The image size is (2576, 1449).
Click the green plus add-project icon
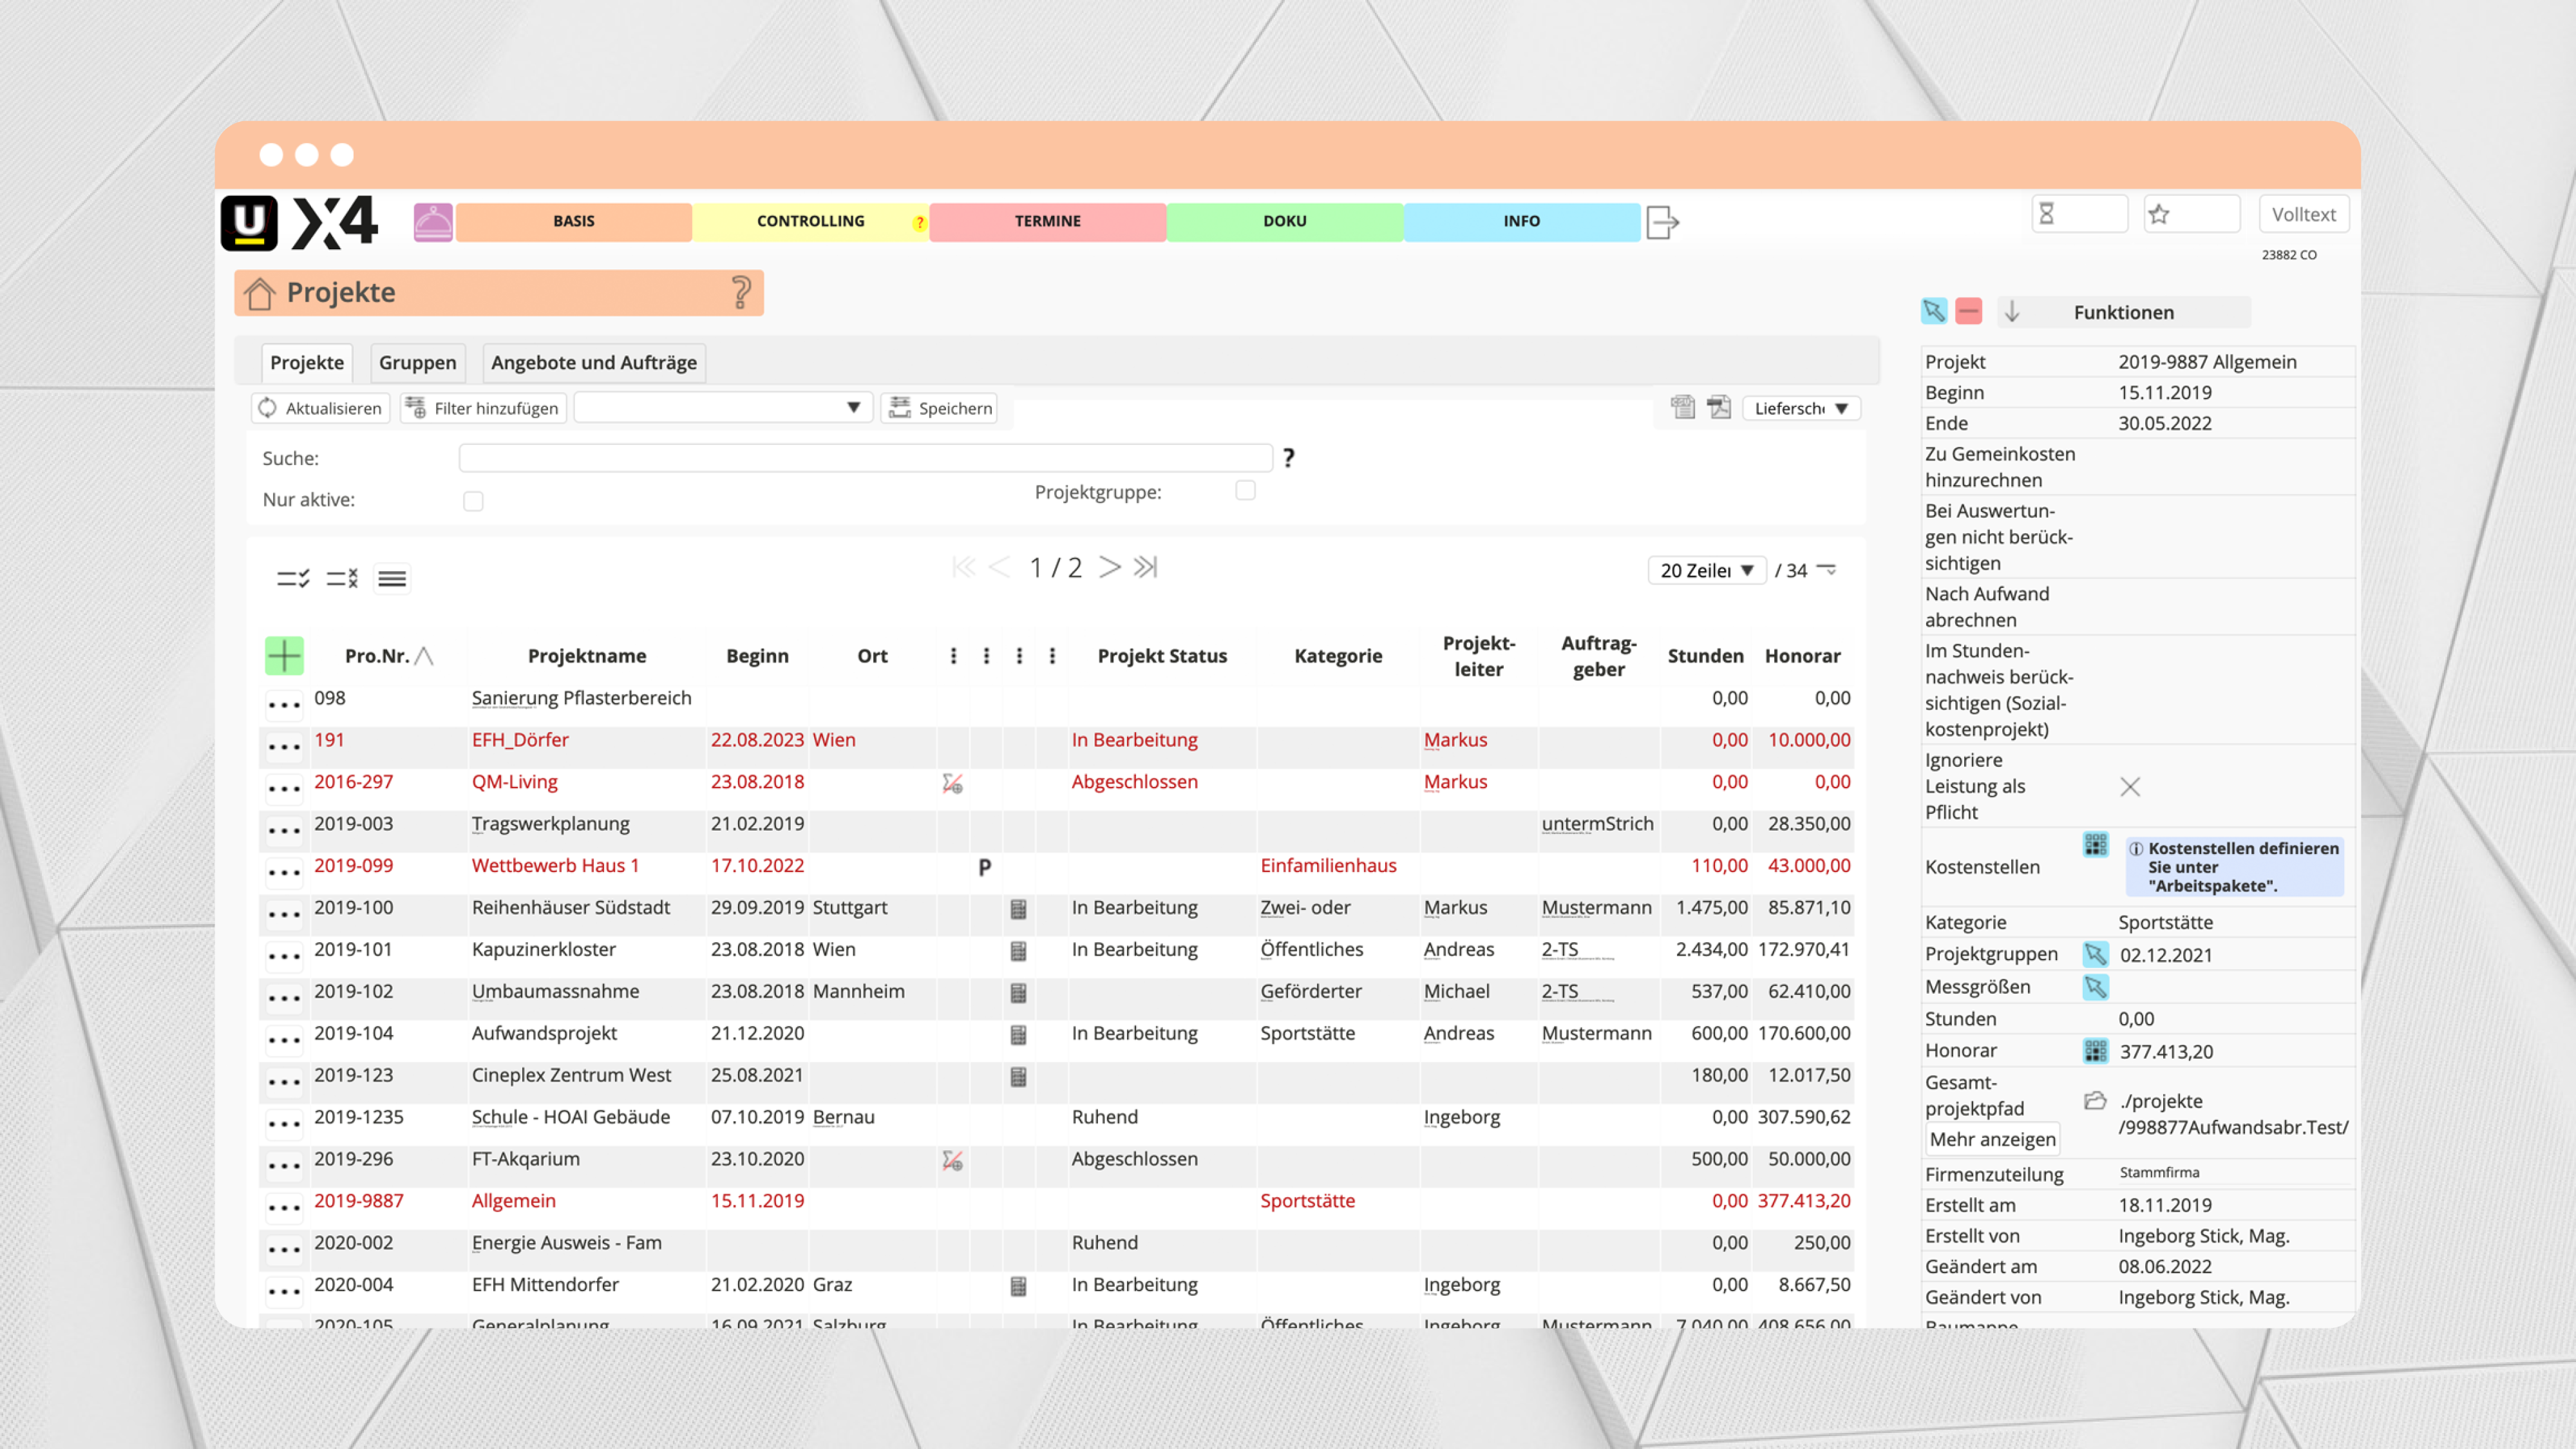pos(284,655)
